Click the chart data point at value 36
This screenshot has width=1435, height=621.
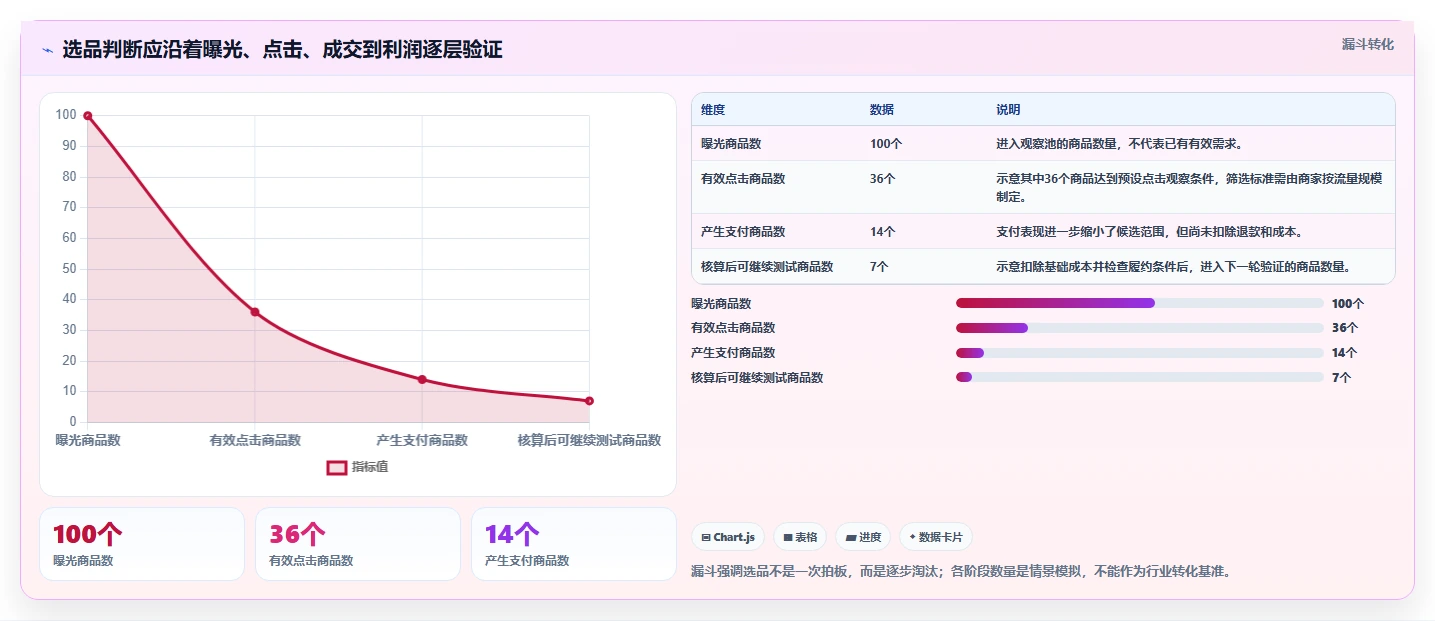tap(255, 312)
